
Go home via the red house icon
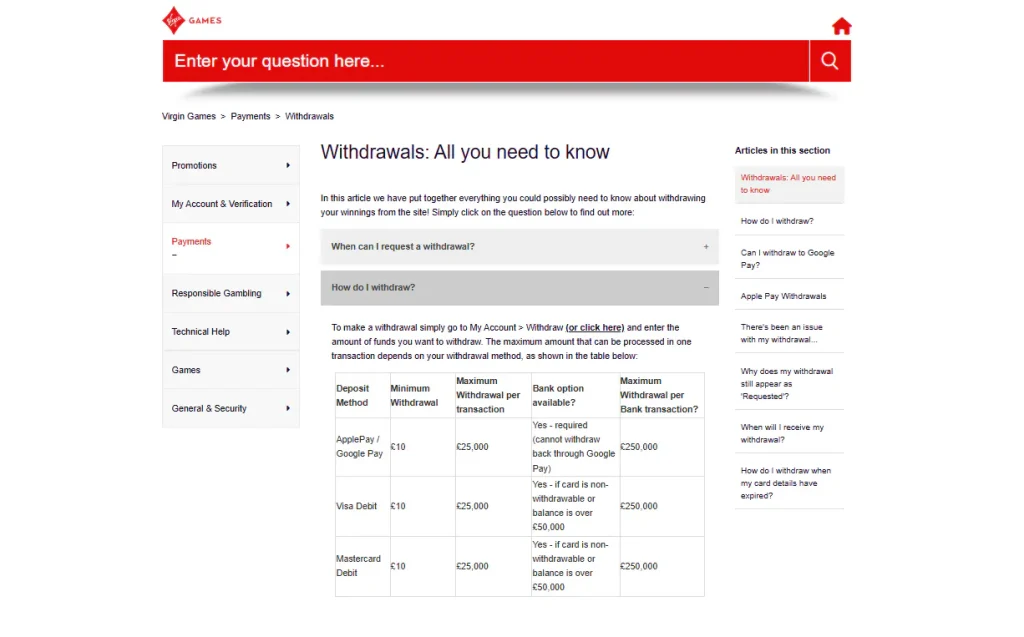pyautogui.click(x=841, y=25)
